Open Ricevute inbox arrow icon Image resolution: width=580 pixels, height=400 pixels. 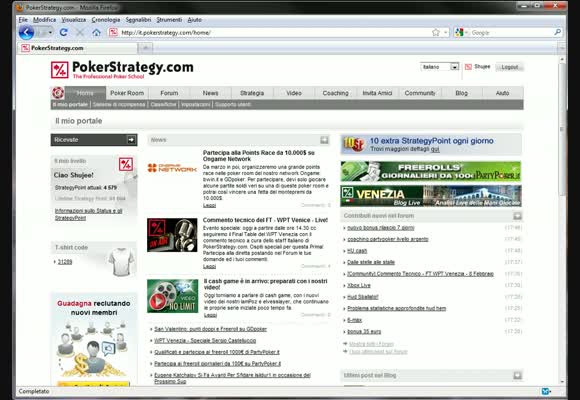(x=131, y=140)
